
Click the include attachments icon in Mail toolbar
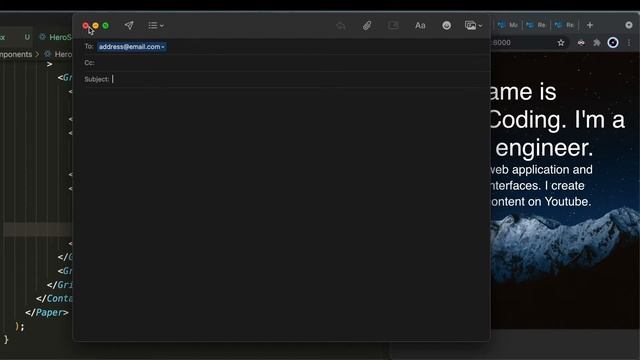click(393, 26)
